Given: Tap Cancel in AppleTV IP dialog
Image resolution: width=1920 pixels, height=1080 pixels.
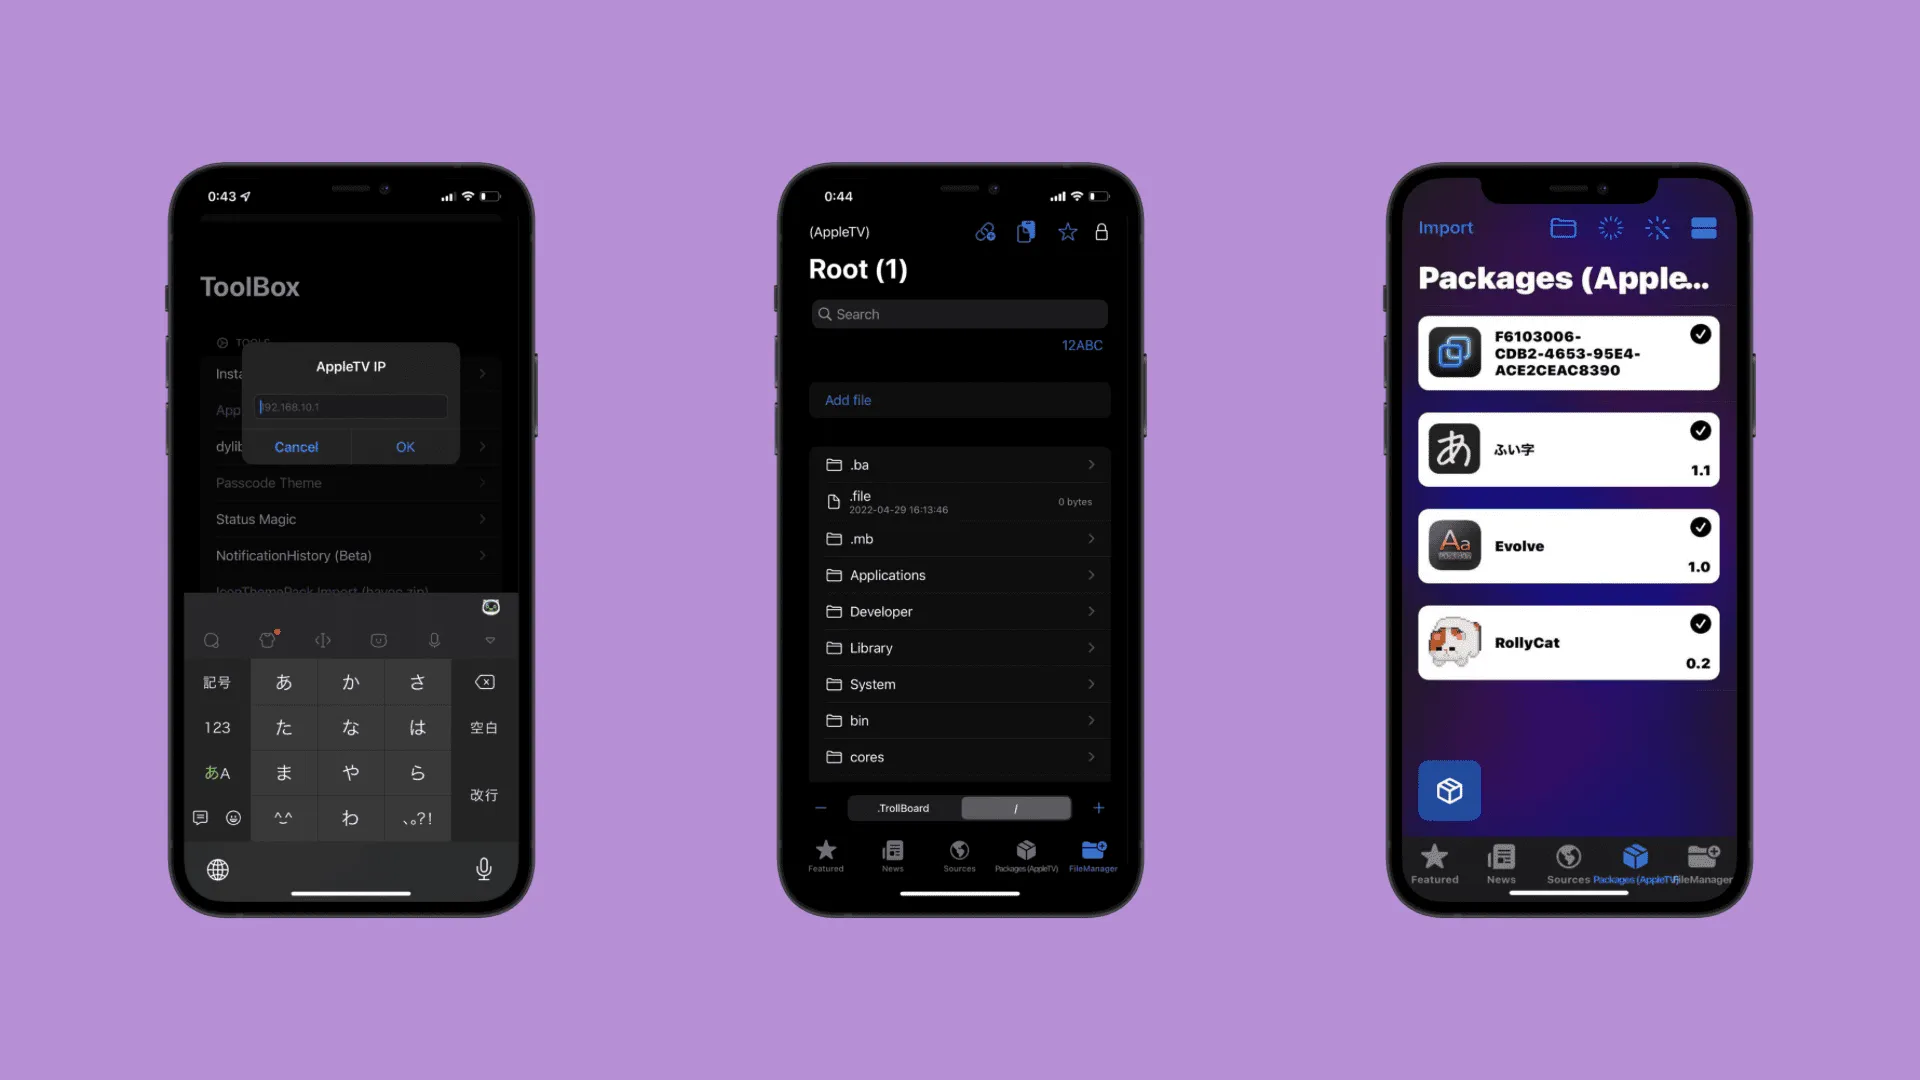Looking at the screenshot, I should 297,446.
